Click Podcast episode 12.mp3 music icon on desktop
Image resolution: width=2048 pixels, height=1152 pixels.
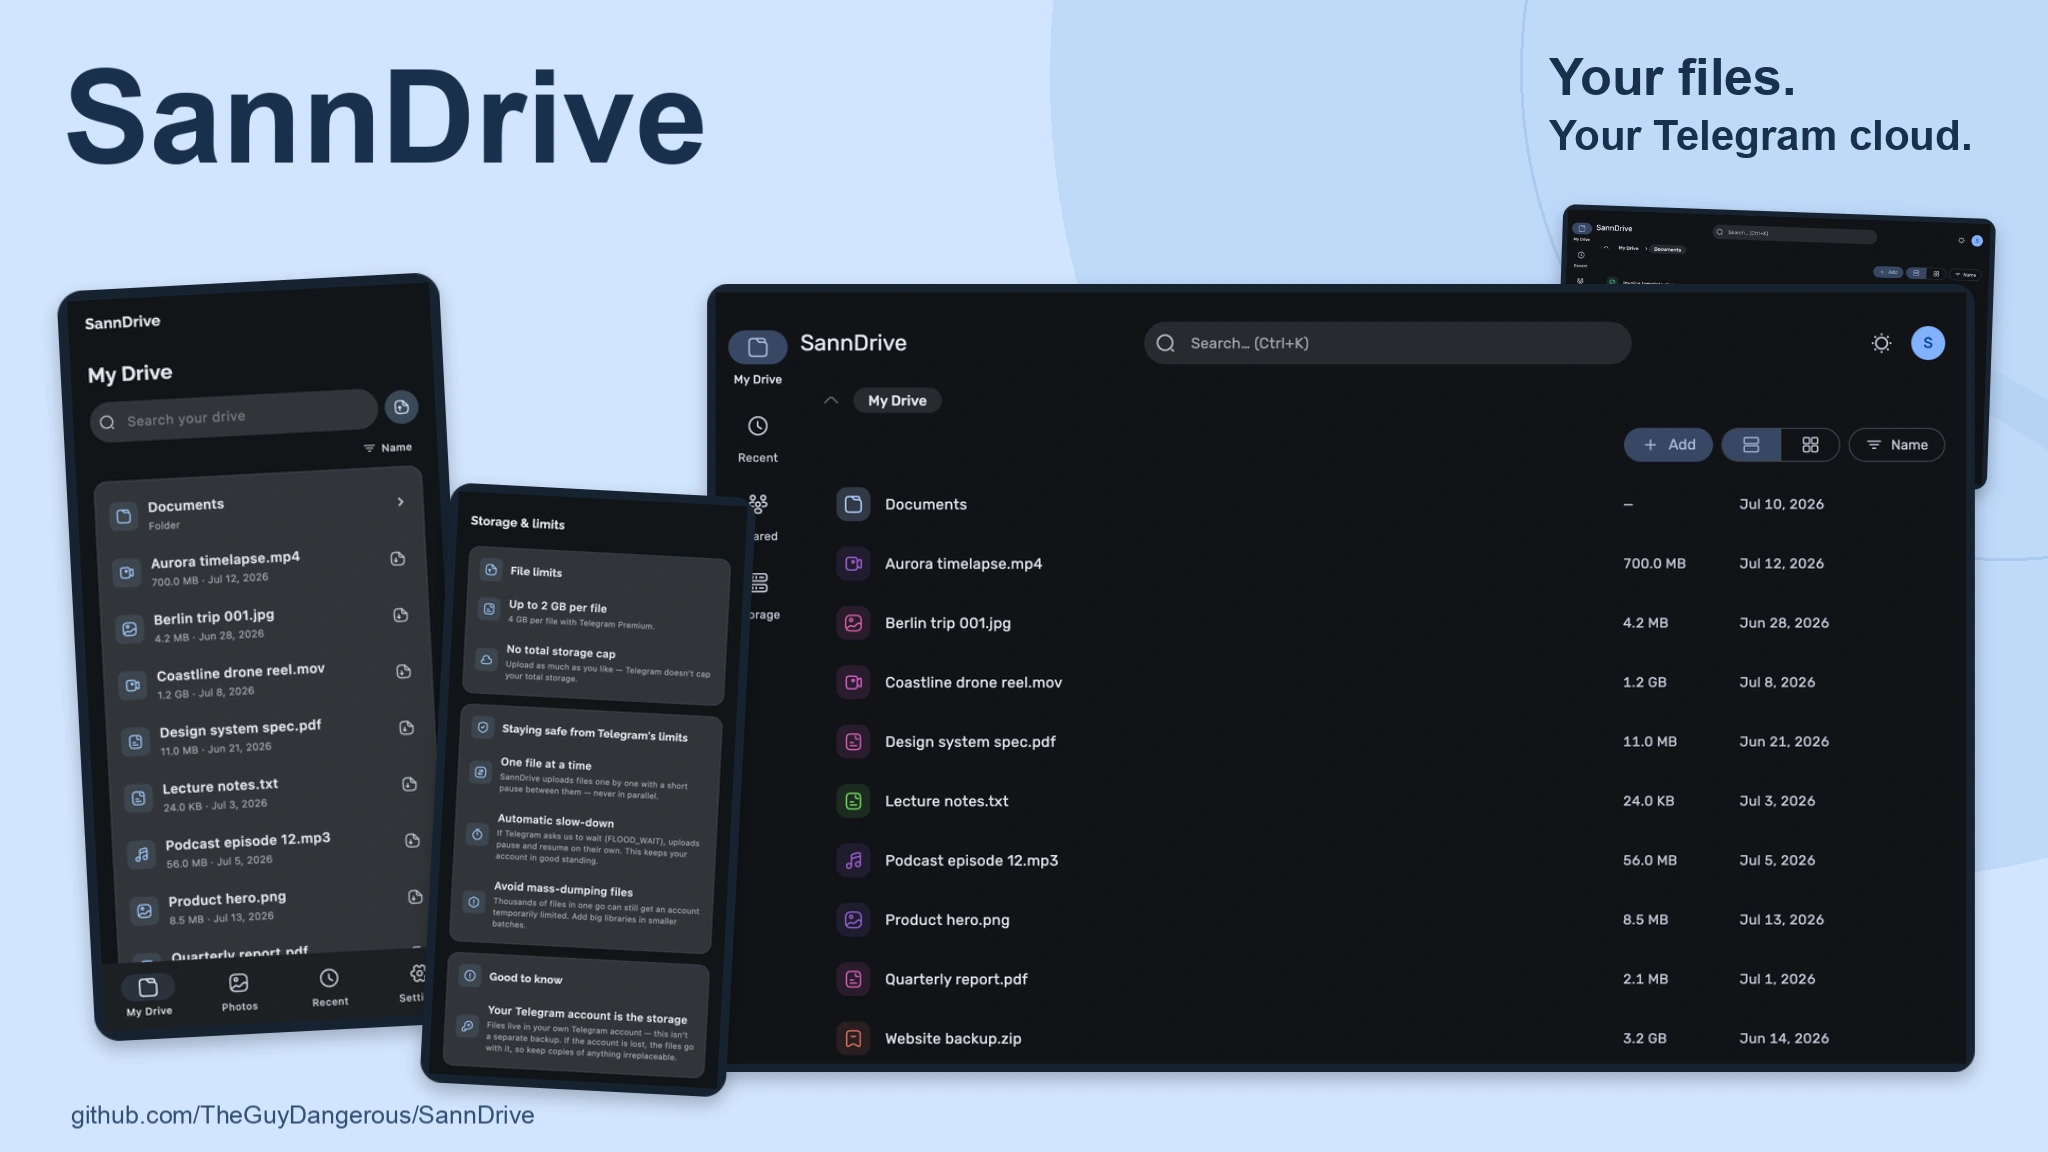point(853,860)
